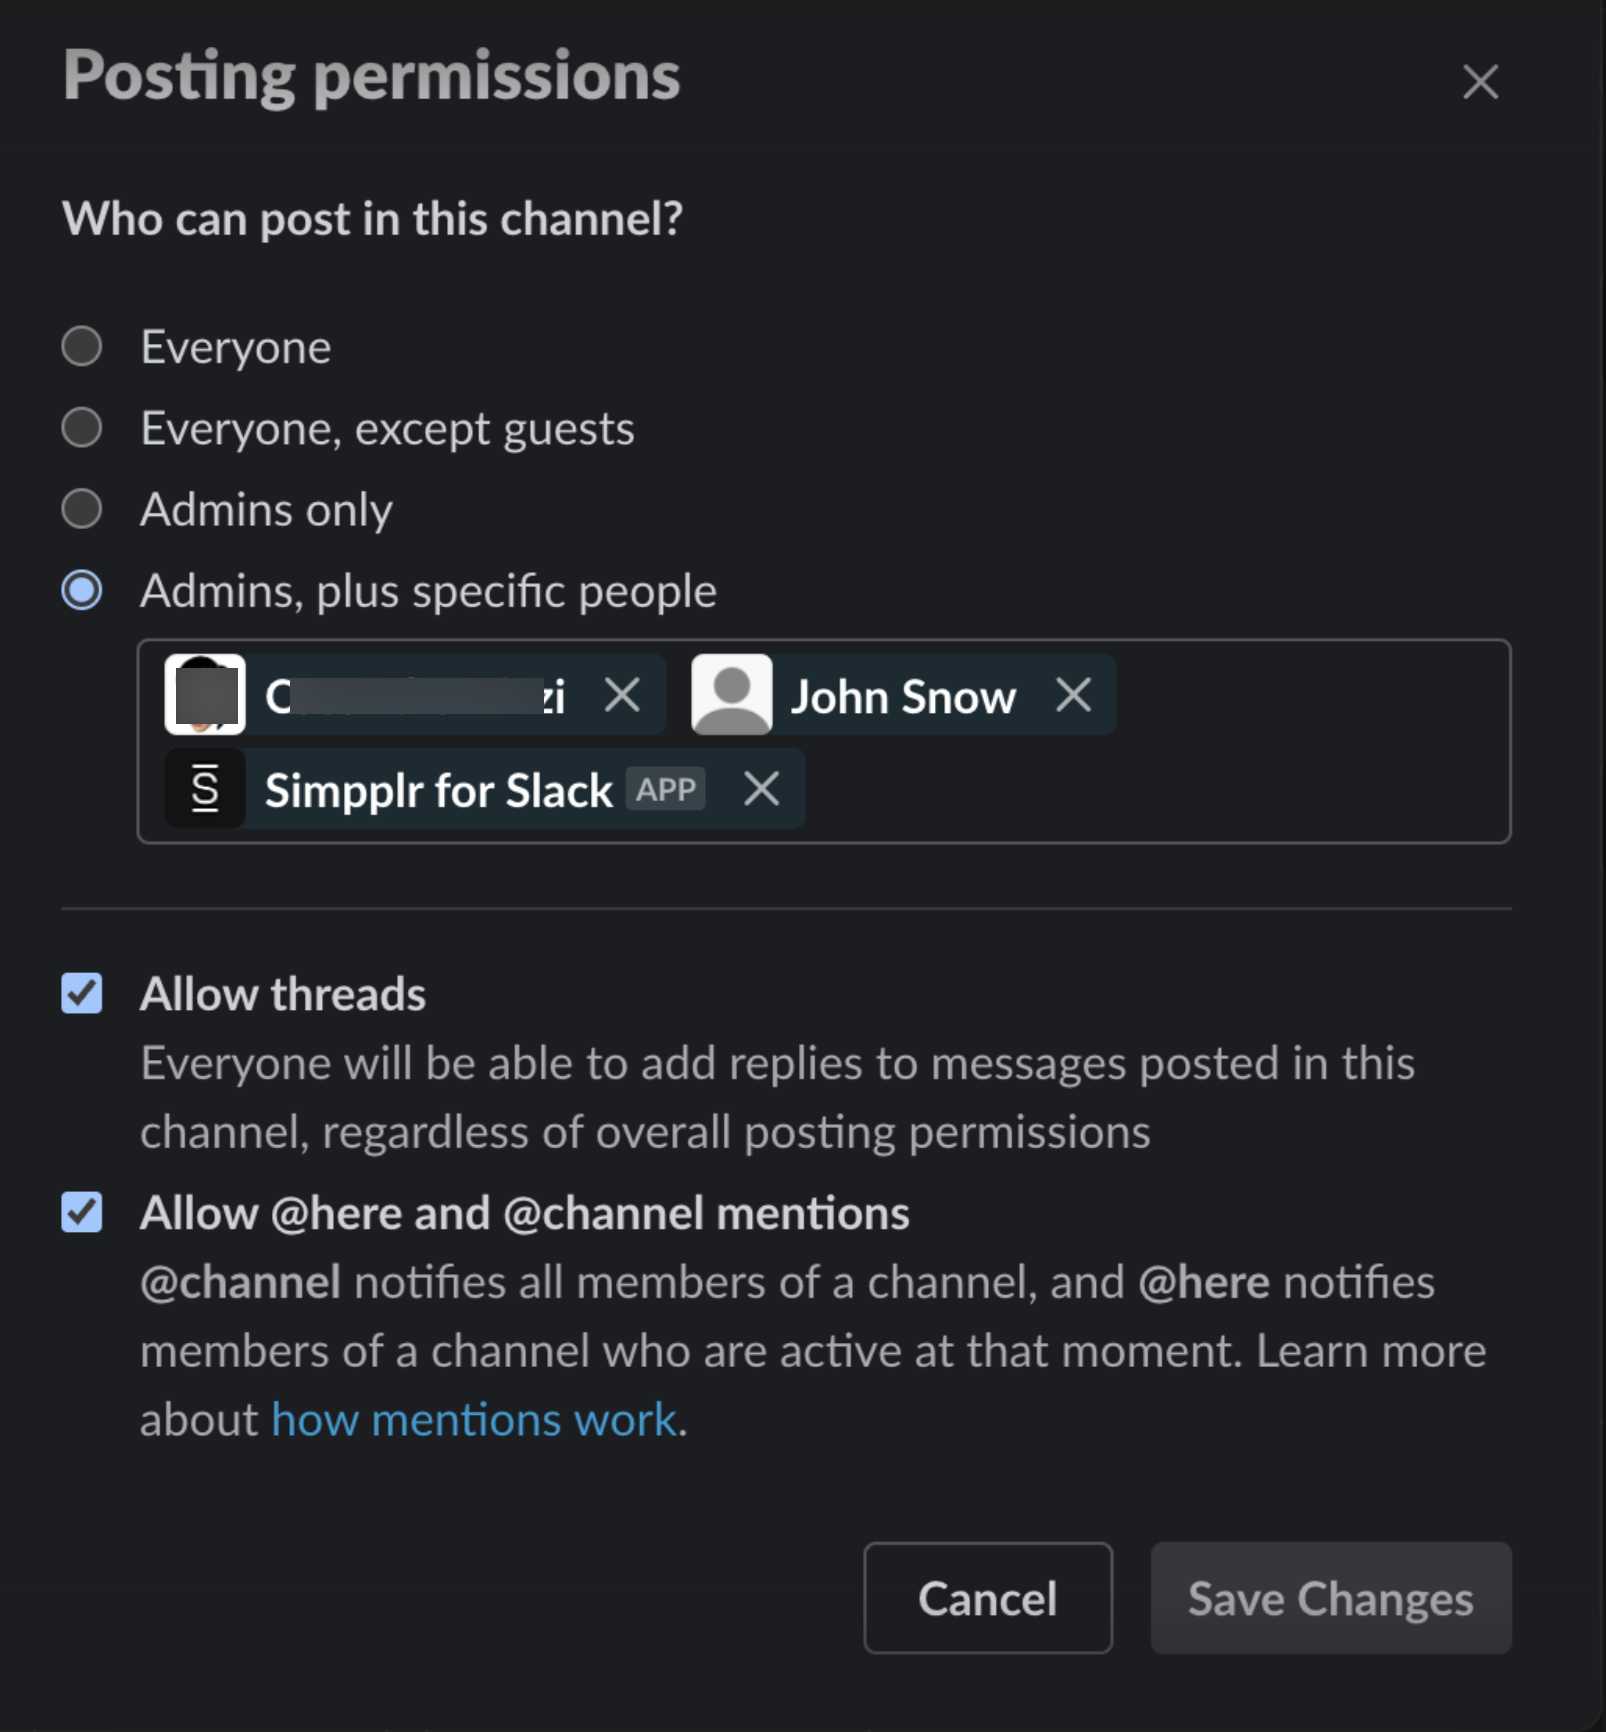The height and width of the screenshot is (1732, 1606).
Task: Select the Admins only option
Action: (83, 510)
